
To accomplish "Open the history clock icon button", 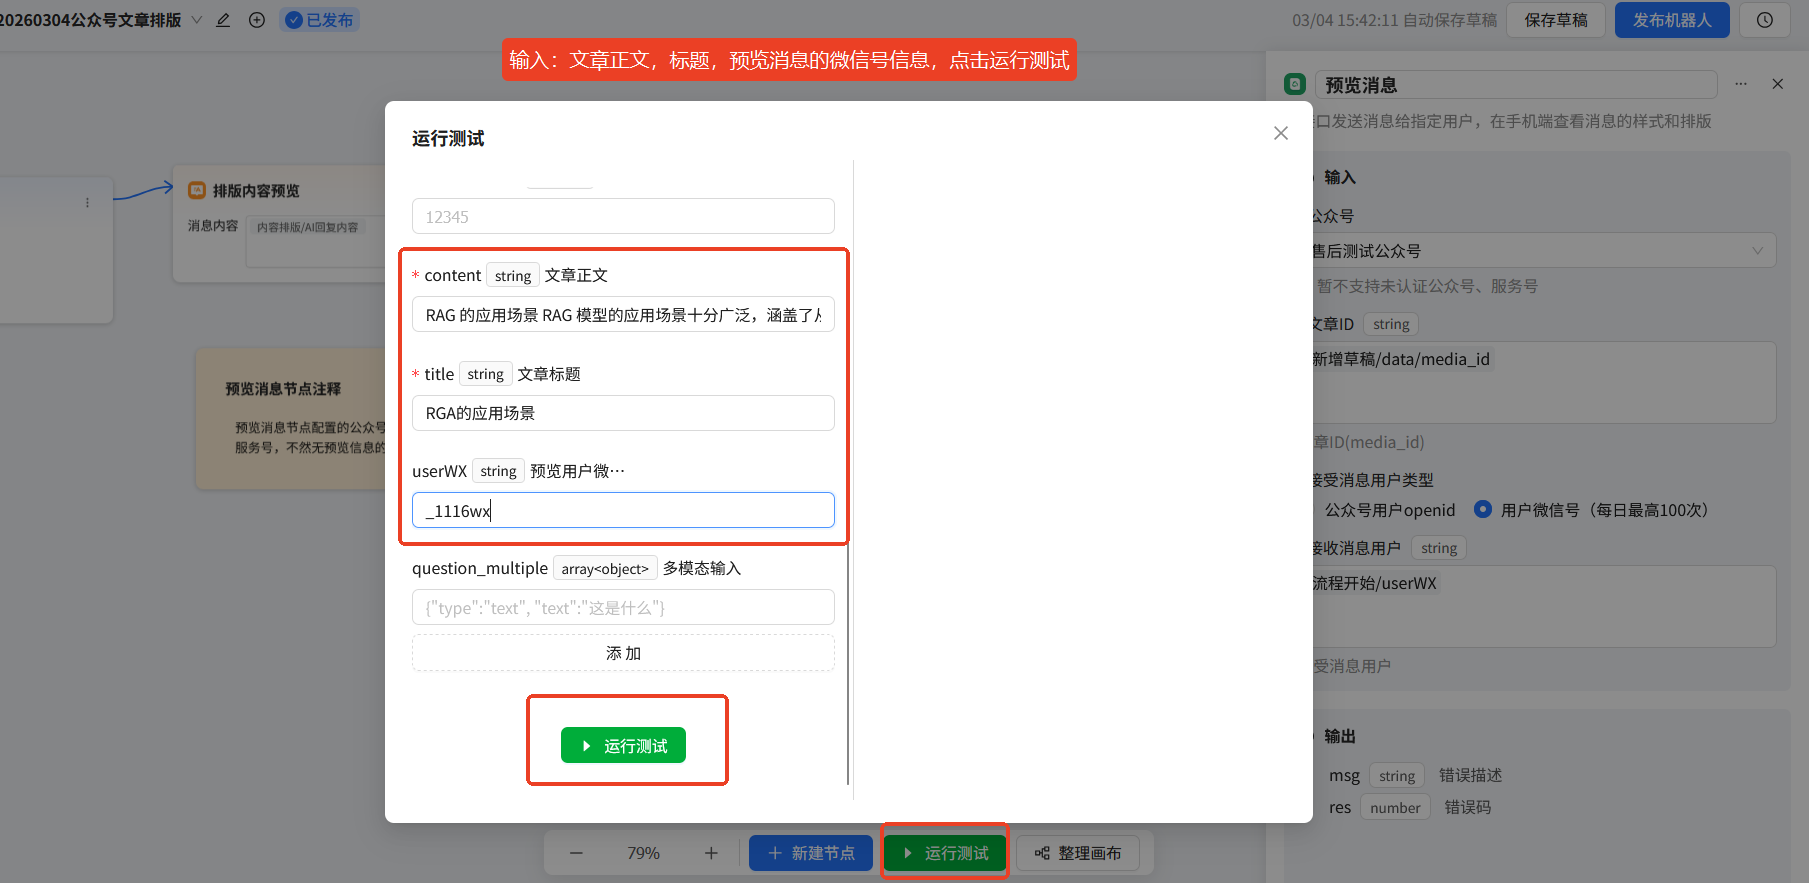I will click(x=1765, y=20).
